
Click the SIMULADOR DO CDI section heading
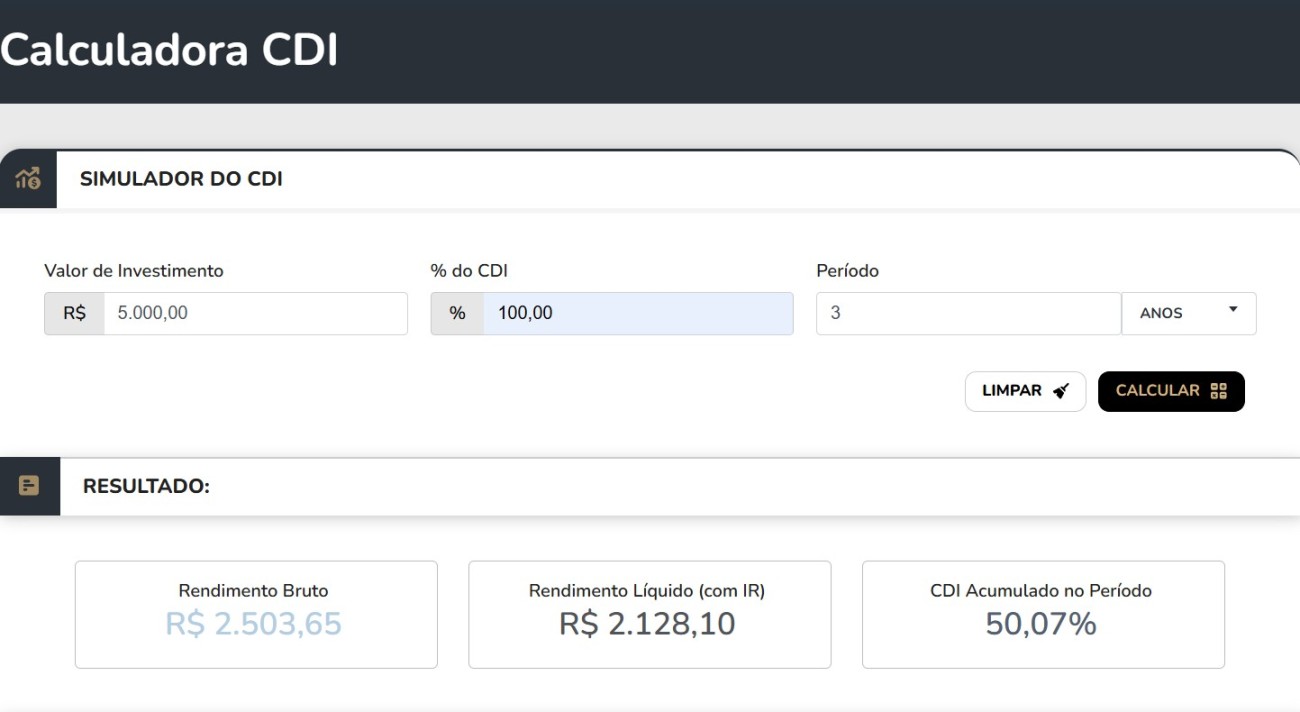[181, 179]
